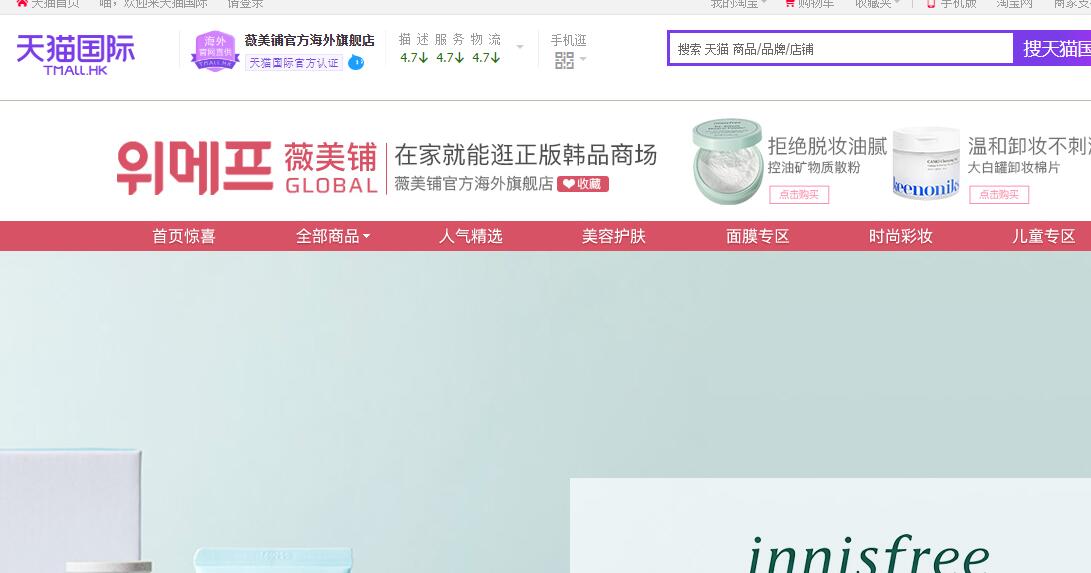
Task: Open the 全部商品 dropdown menu
Action: [x=333, y=236]
